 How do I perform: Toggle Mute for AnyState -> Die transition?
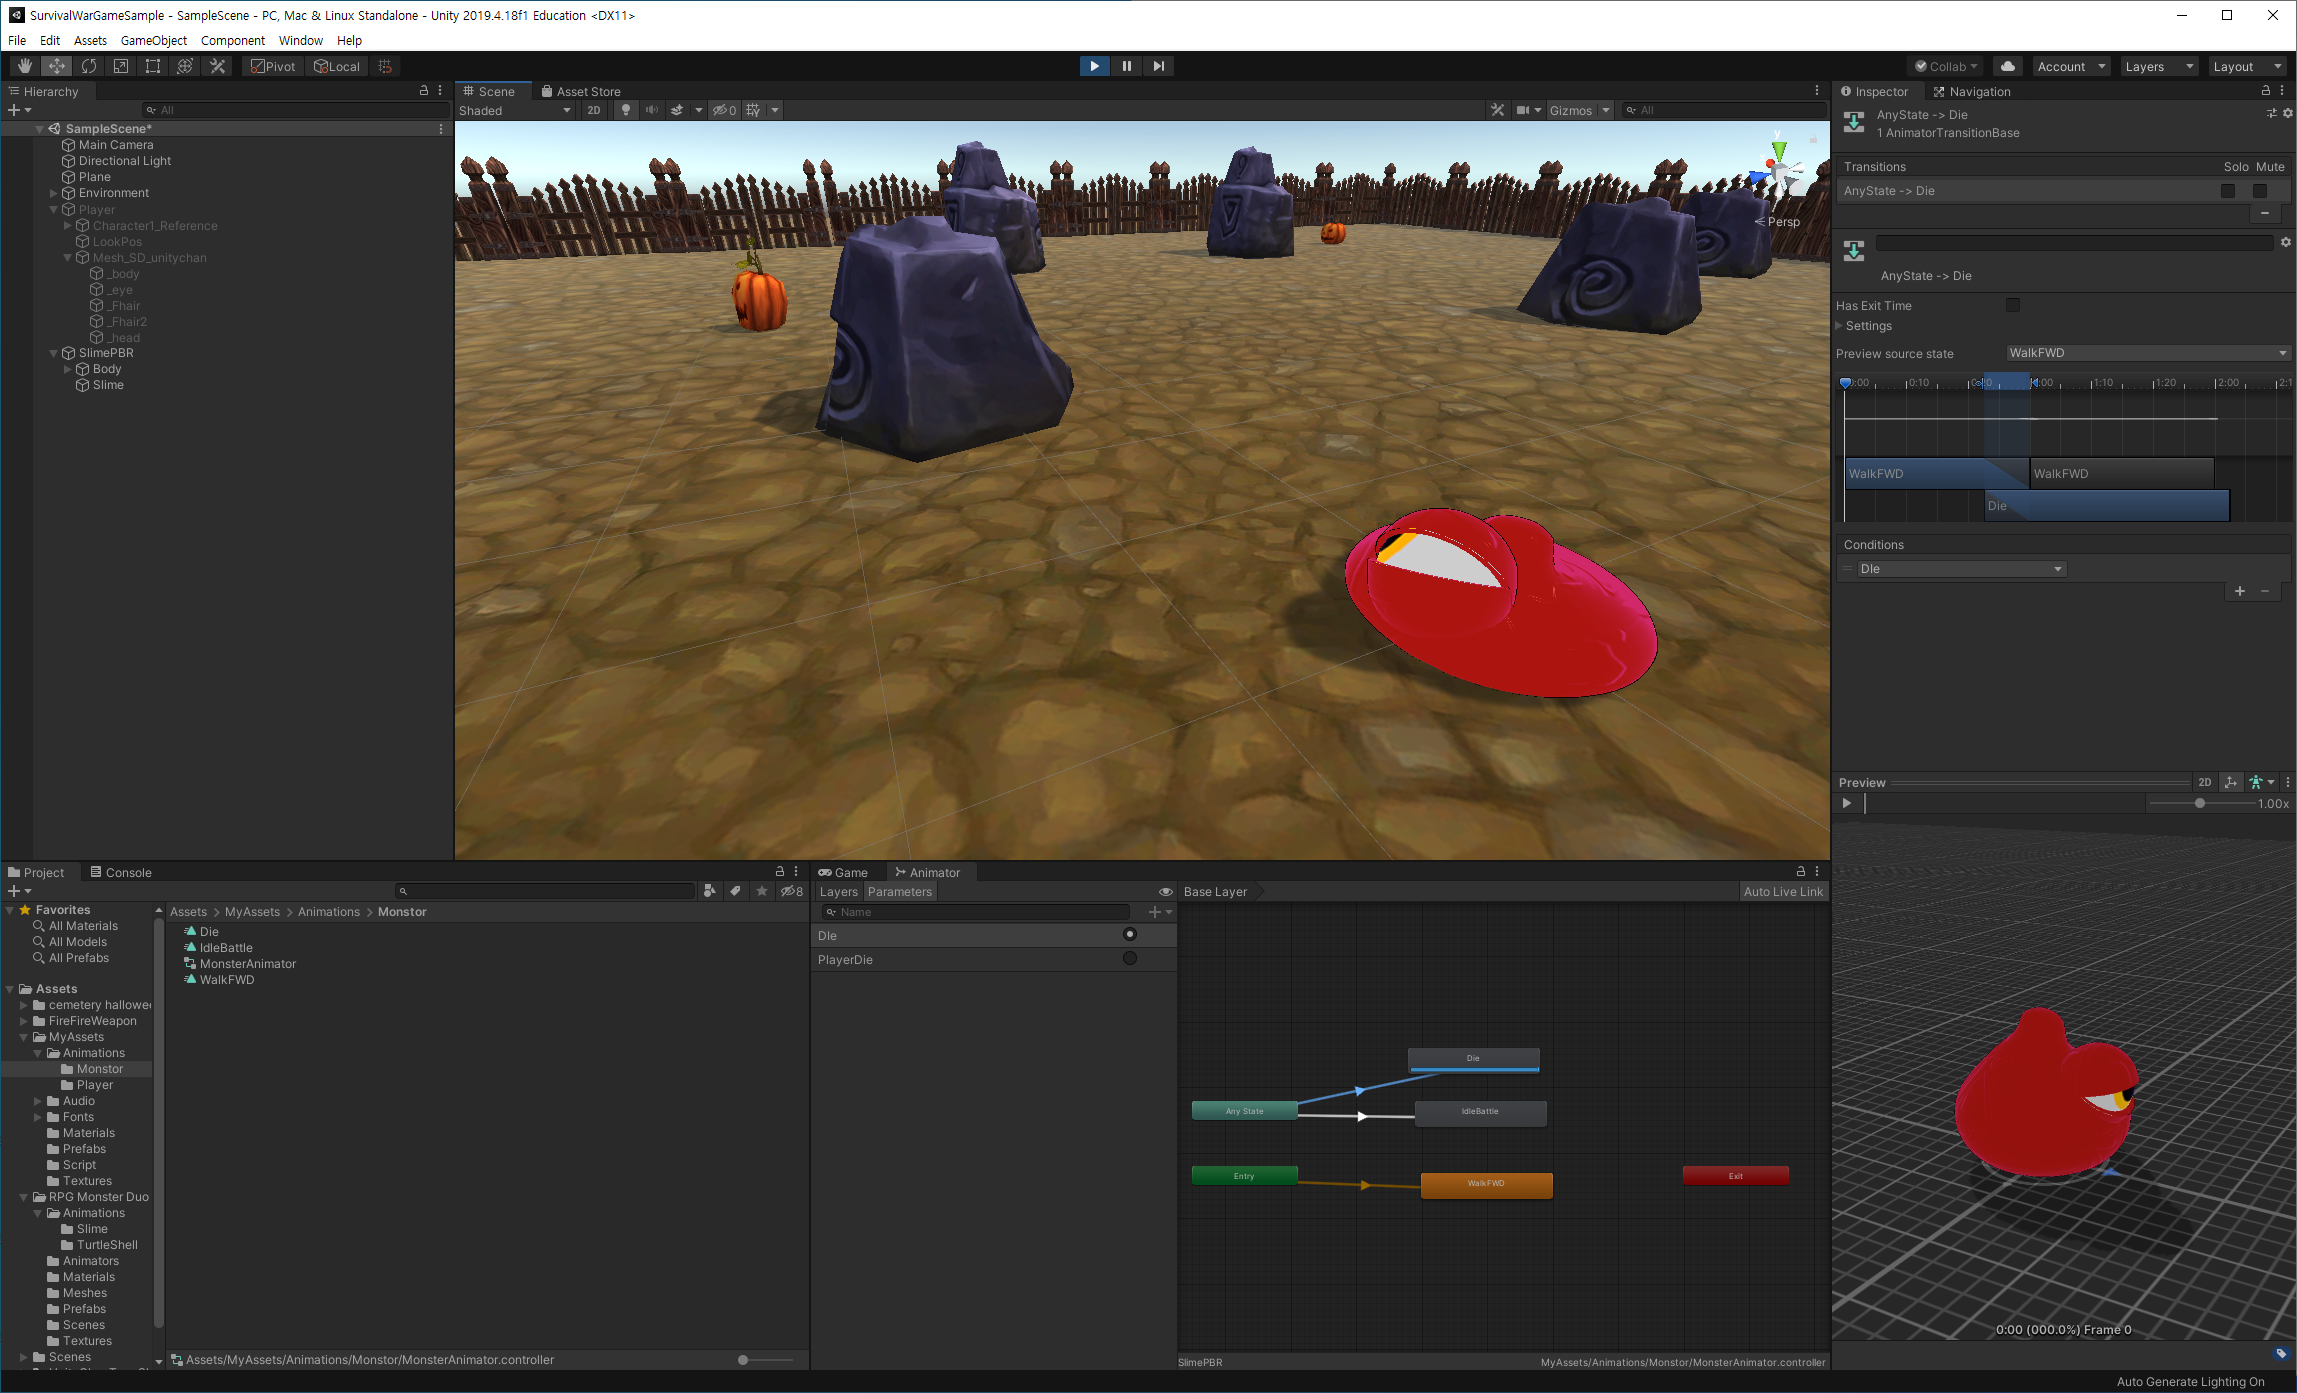pyautogui.click(x=2259, y=191)
